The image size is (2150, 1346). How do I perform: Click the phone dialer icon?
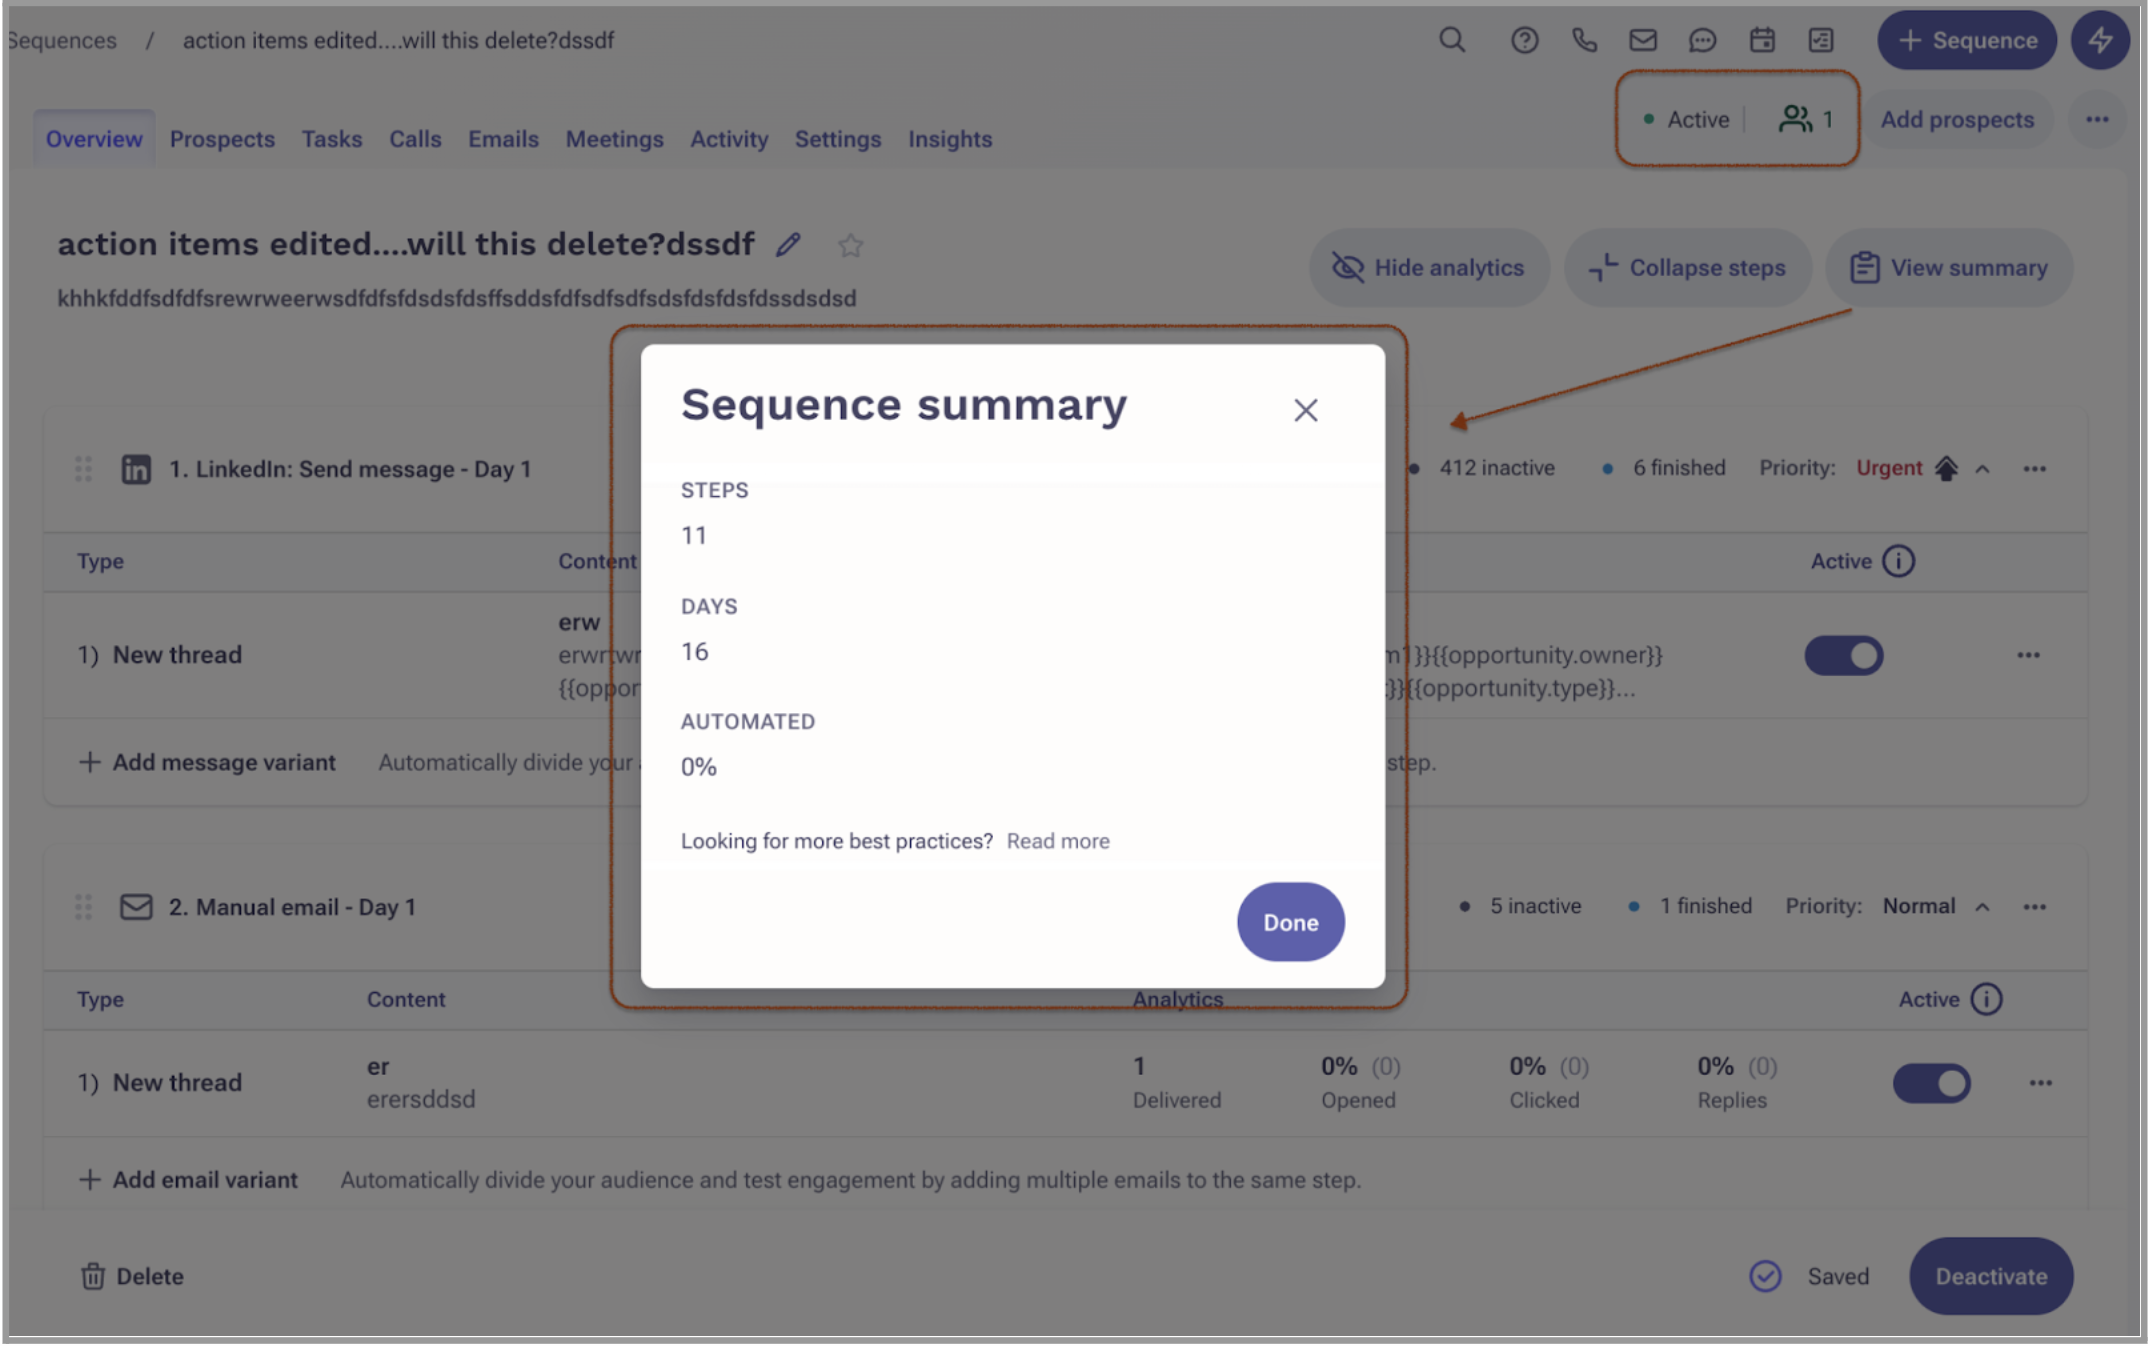click(1584, 40)
